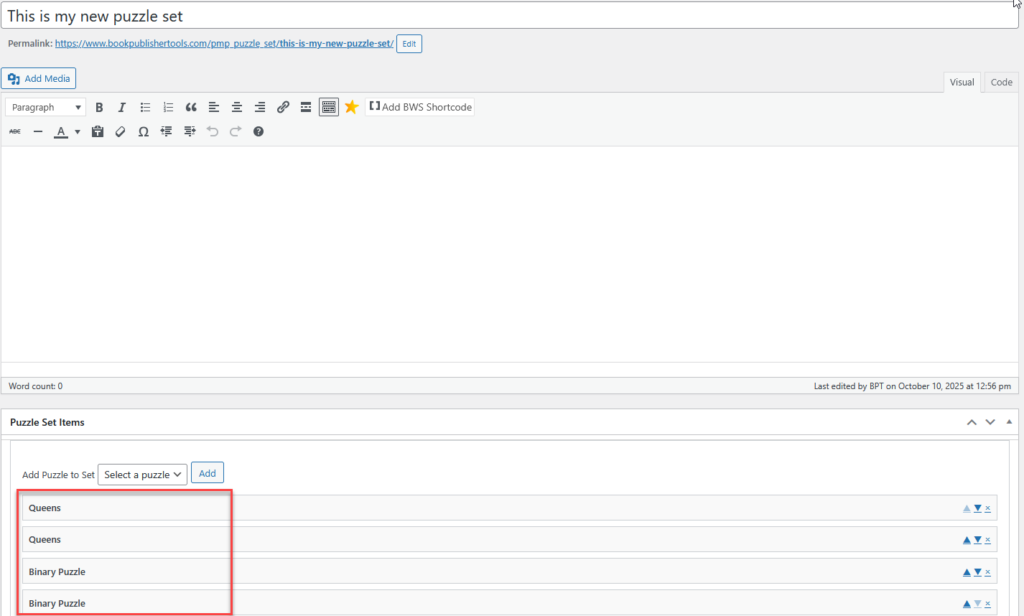Toggle bulleted list formatting
This screenshot has width=1024, height=616.
(145, 107)
